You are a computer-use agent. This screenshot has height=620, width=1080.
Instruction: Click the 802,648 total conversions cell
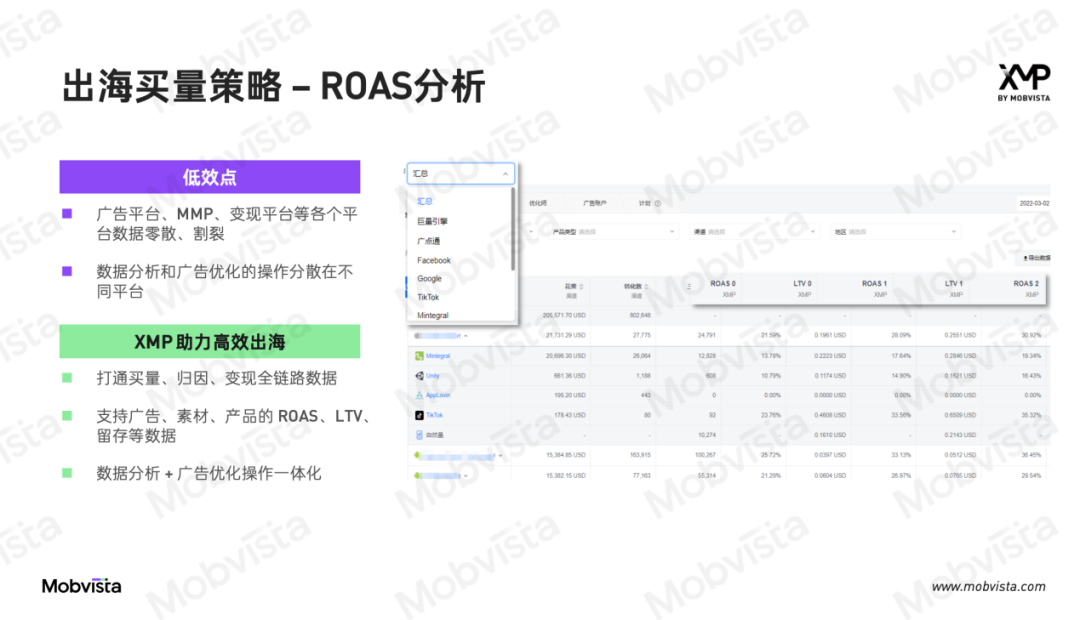point(640,316)
